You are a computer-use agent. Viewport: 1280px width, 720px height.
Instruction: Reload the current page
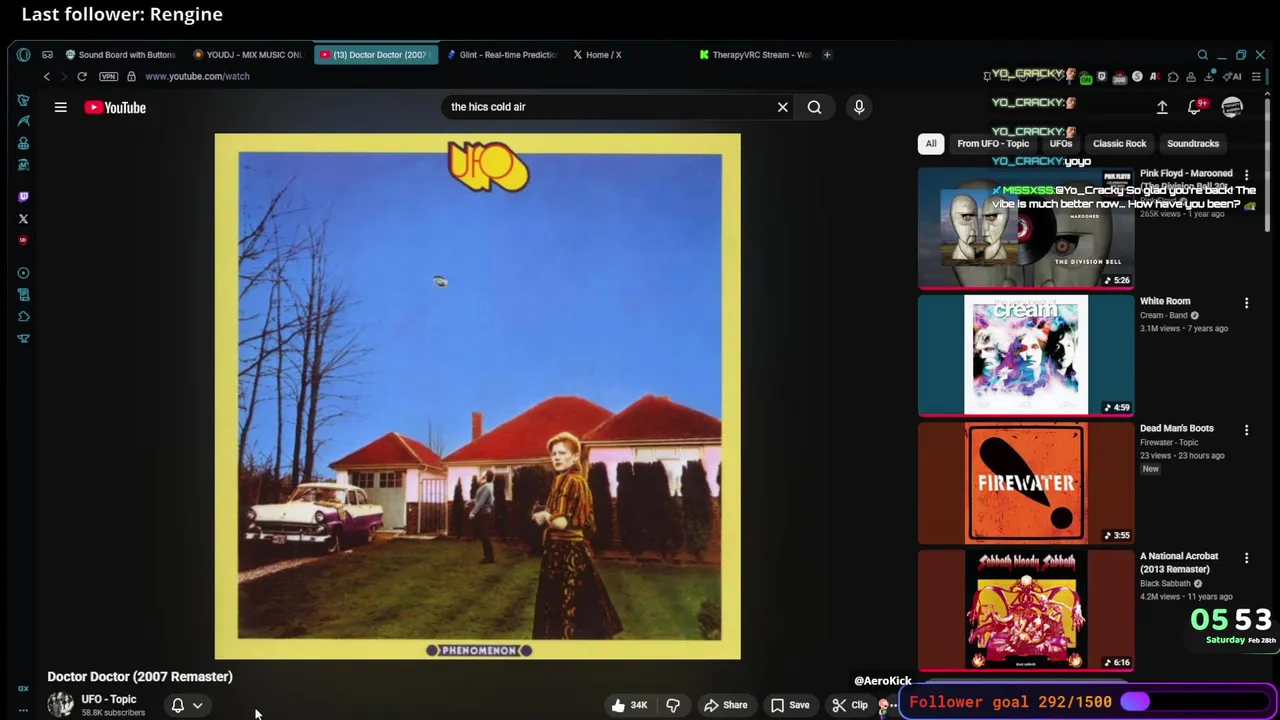82,76
